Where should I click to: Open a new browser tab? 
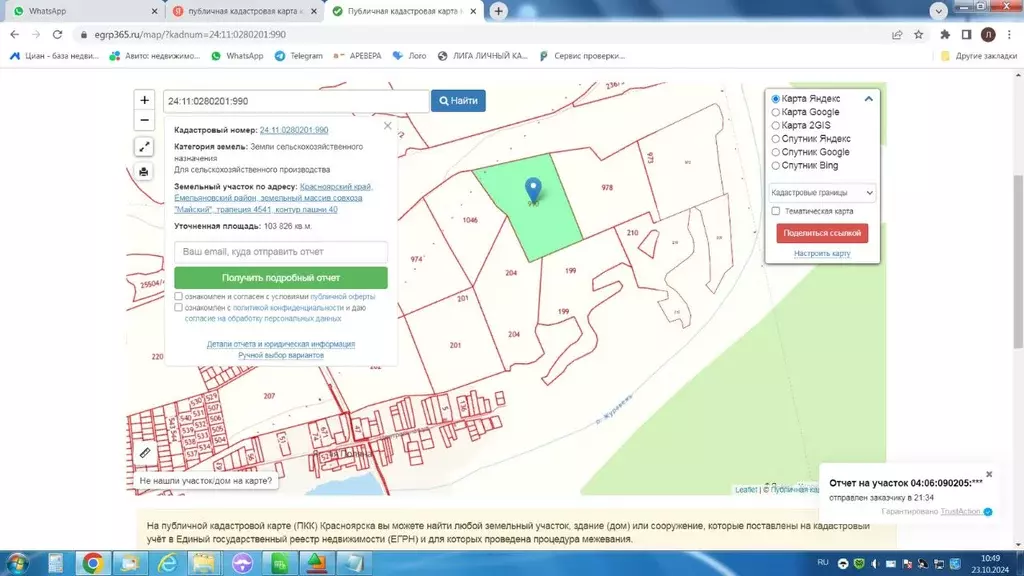498,11
